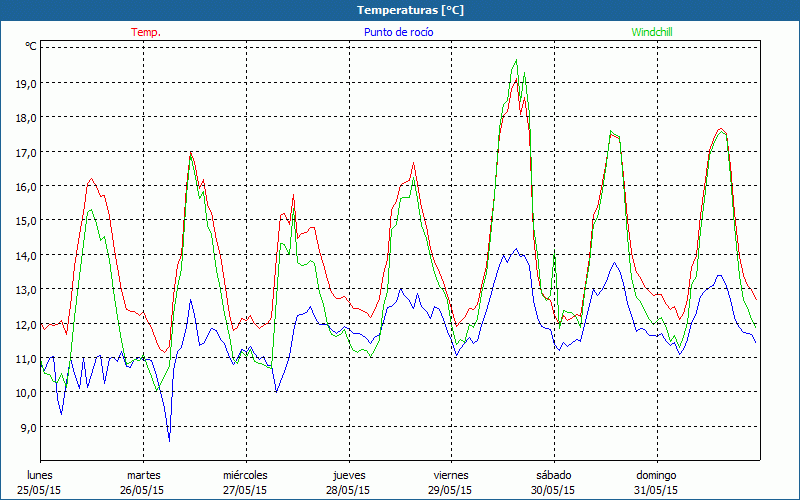The width and height of the screenshot is (800, 500).
Task: Click the 25/05/15 date label
Action: [x=40, y=490]
